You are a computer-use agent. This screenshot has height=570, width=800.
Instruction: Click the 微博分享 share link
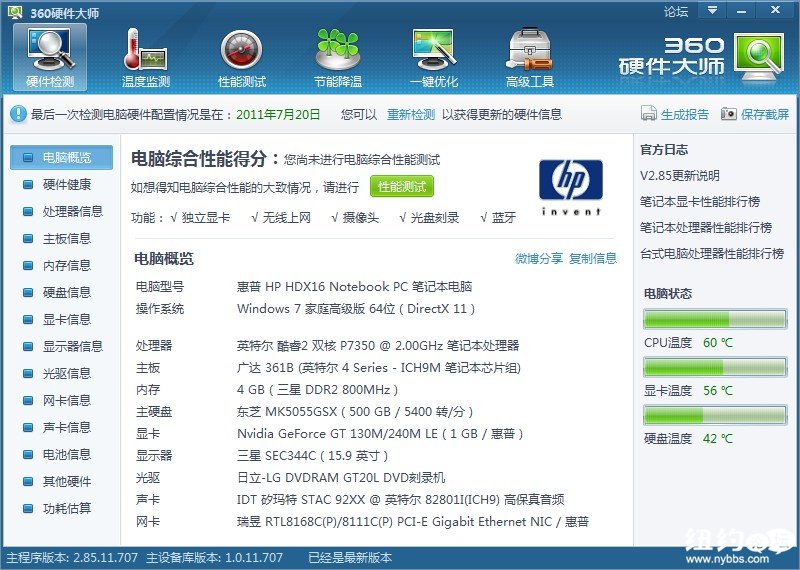[539, 259]
